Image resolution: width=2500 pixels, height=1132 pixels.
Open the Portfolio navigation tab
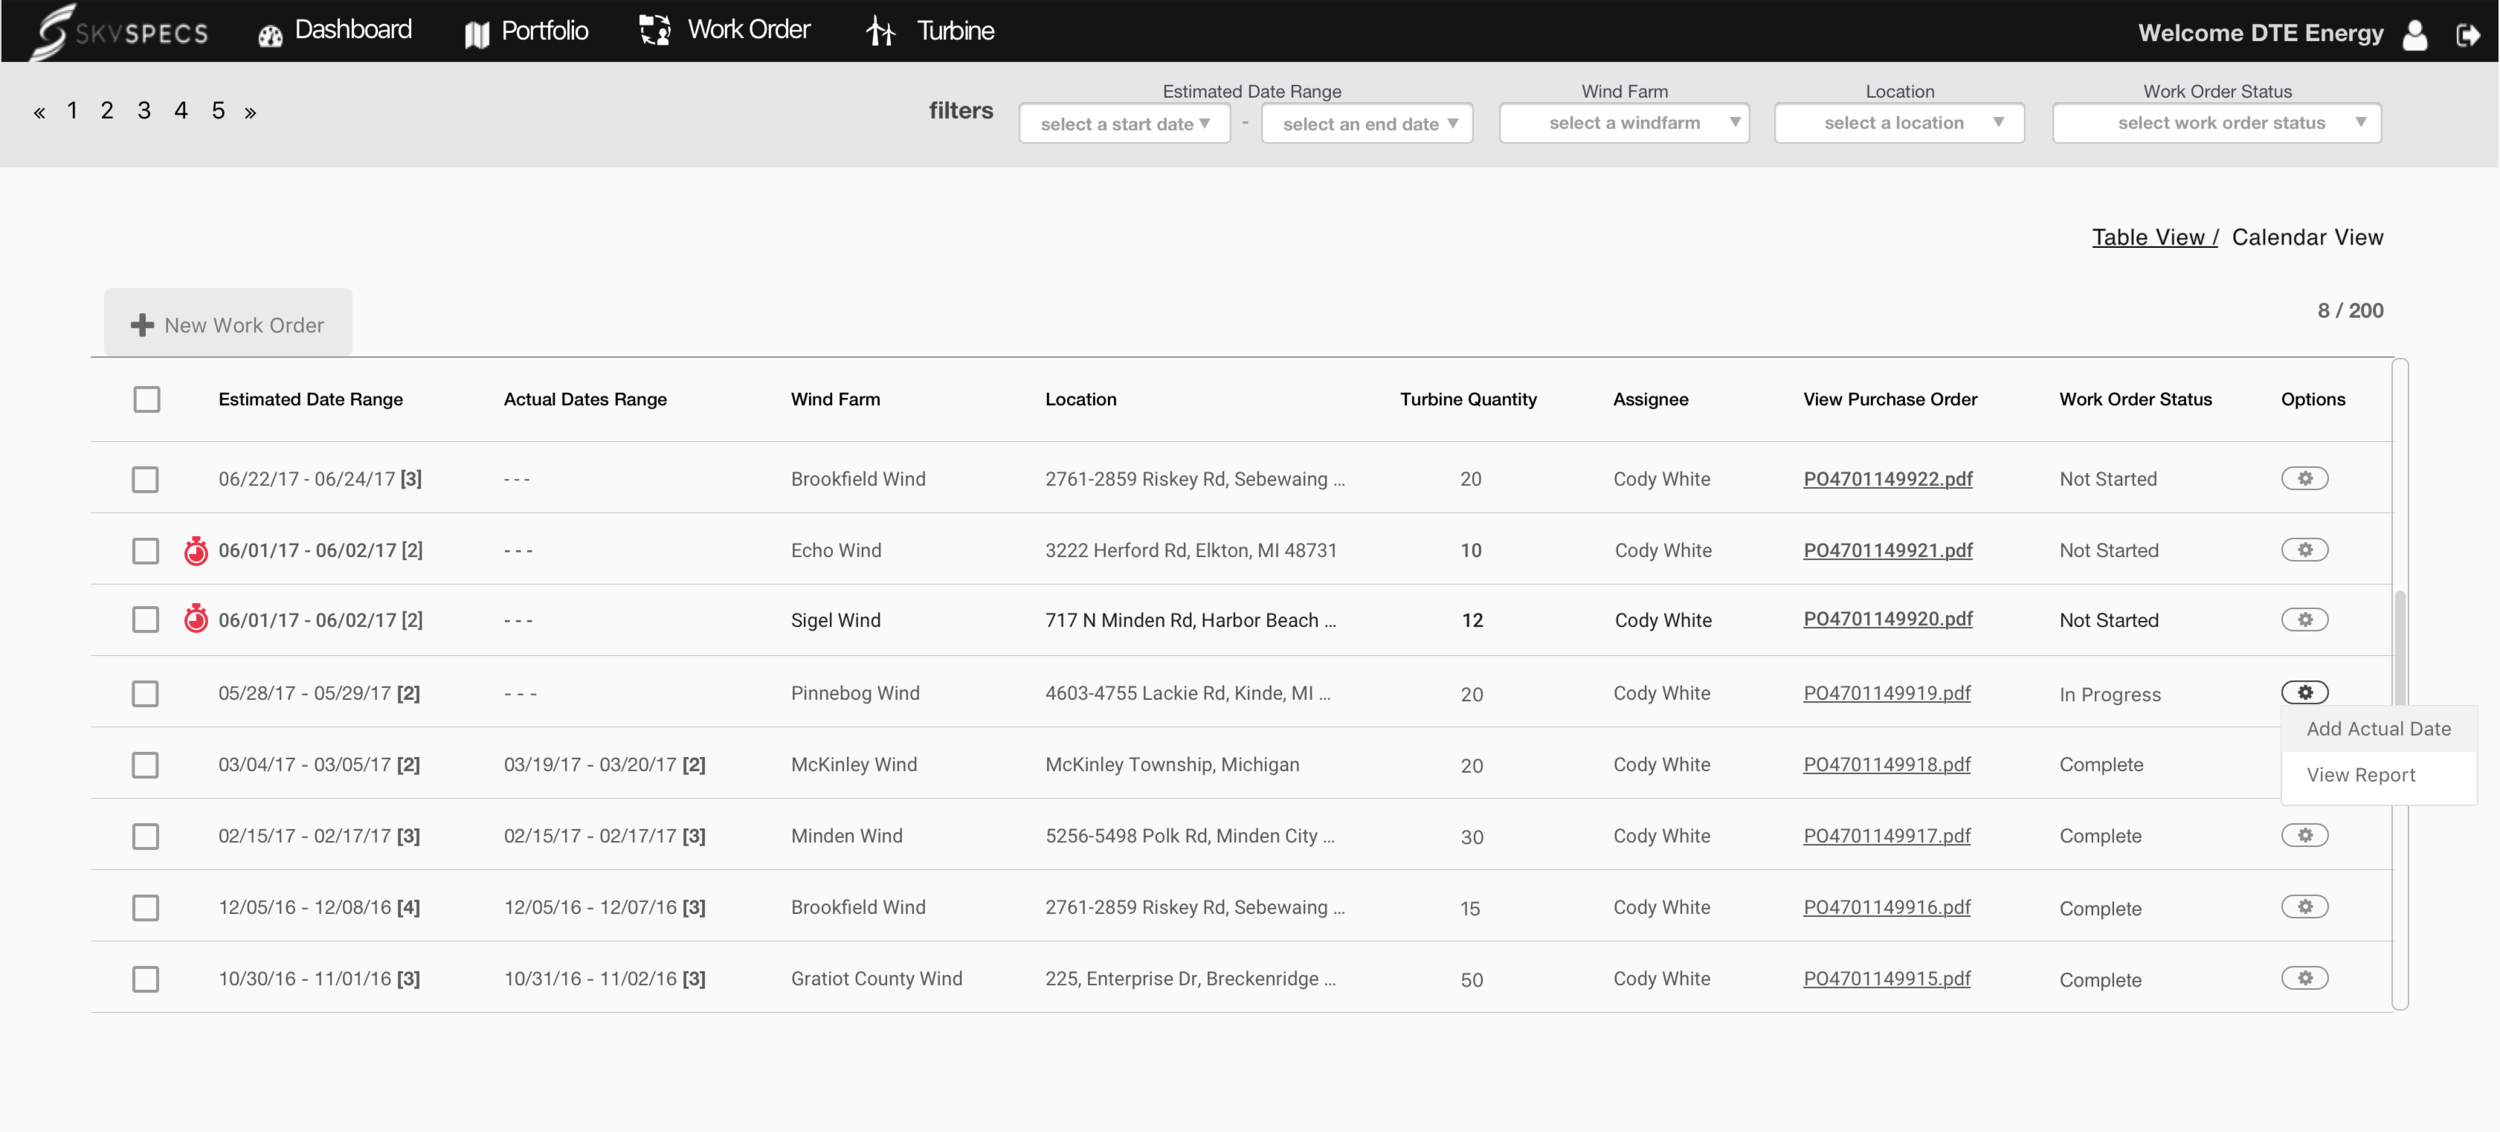pos(526,31)
